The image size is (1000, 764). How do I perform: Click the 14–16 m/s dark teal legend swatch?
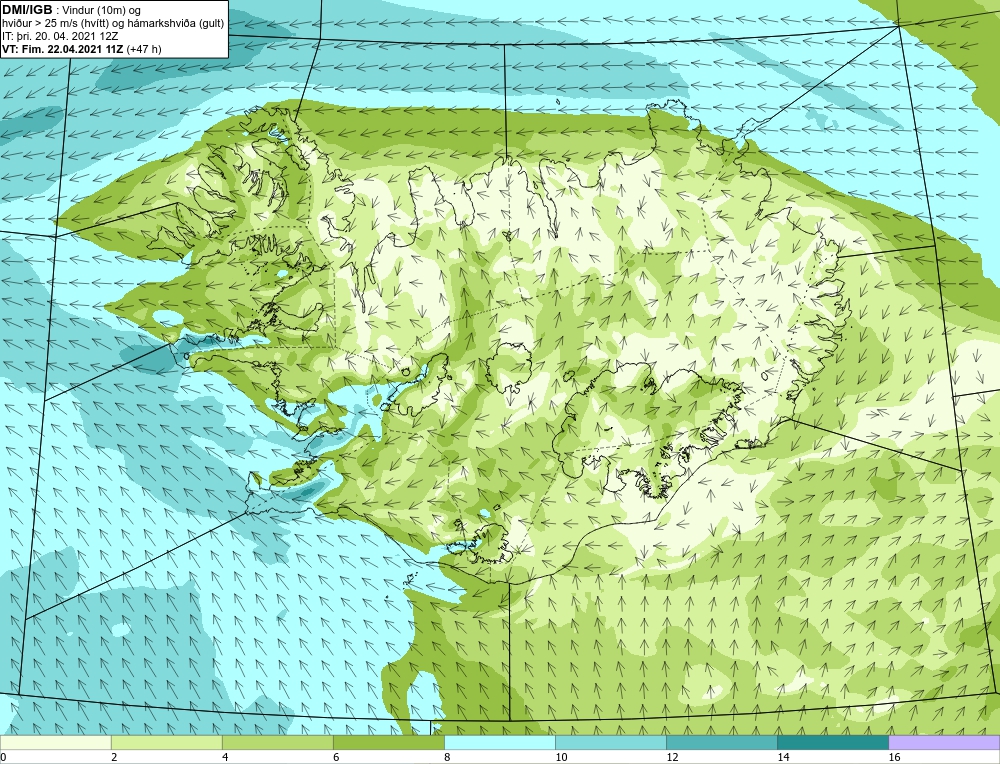[x=832, y=742]
